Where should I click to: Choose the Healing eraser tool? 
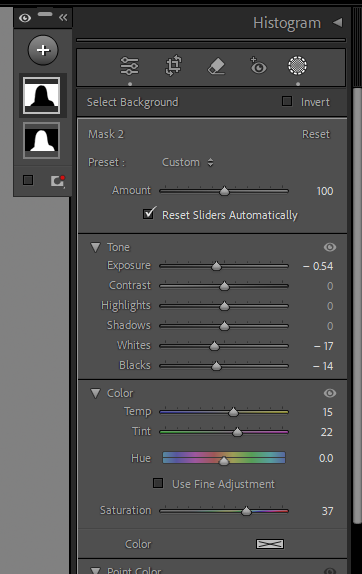tap(216, 67)
